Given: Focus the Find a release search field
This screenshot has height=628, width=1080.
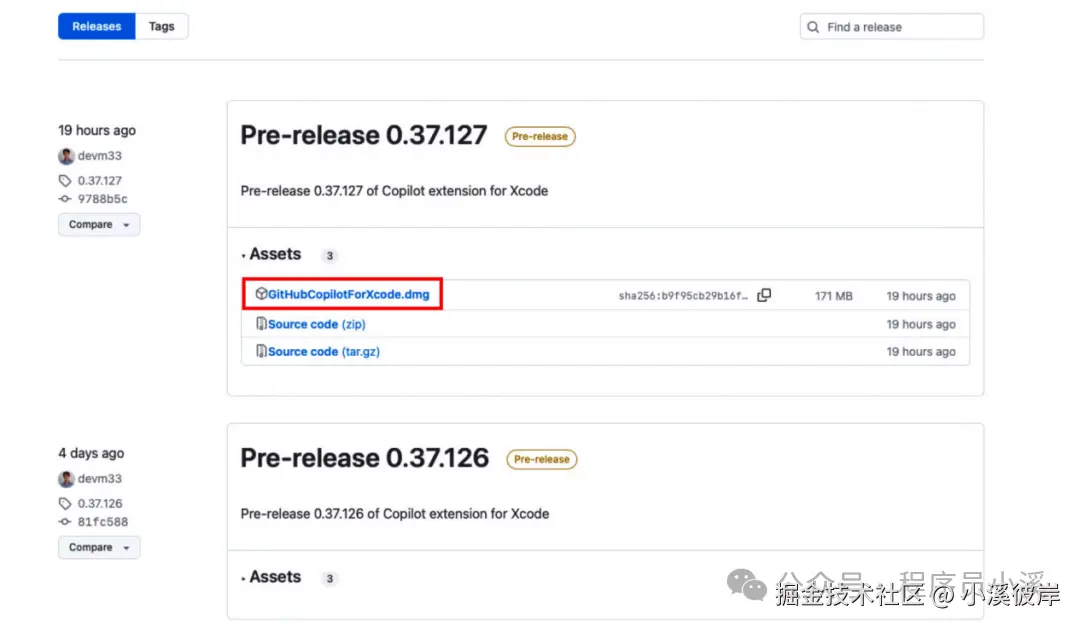Looking at the screenshot, I should click(891, 27).
